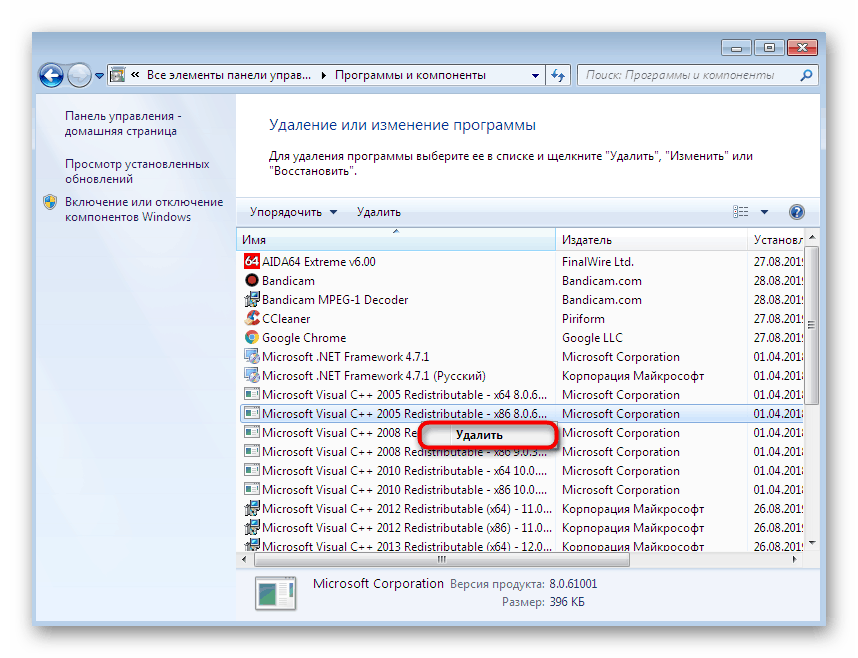Click the Visual C++ 2010 x86 icon
The height and width of the screenshot is (658, 858).
tap(251, 489)
